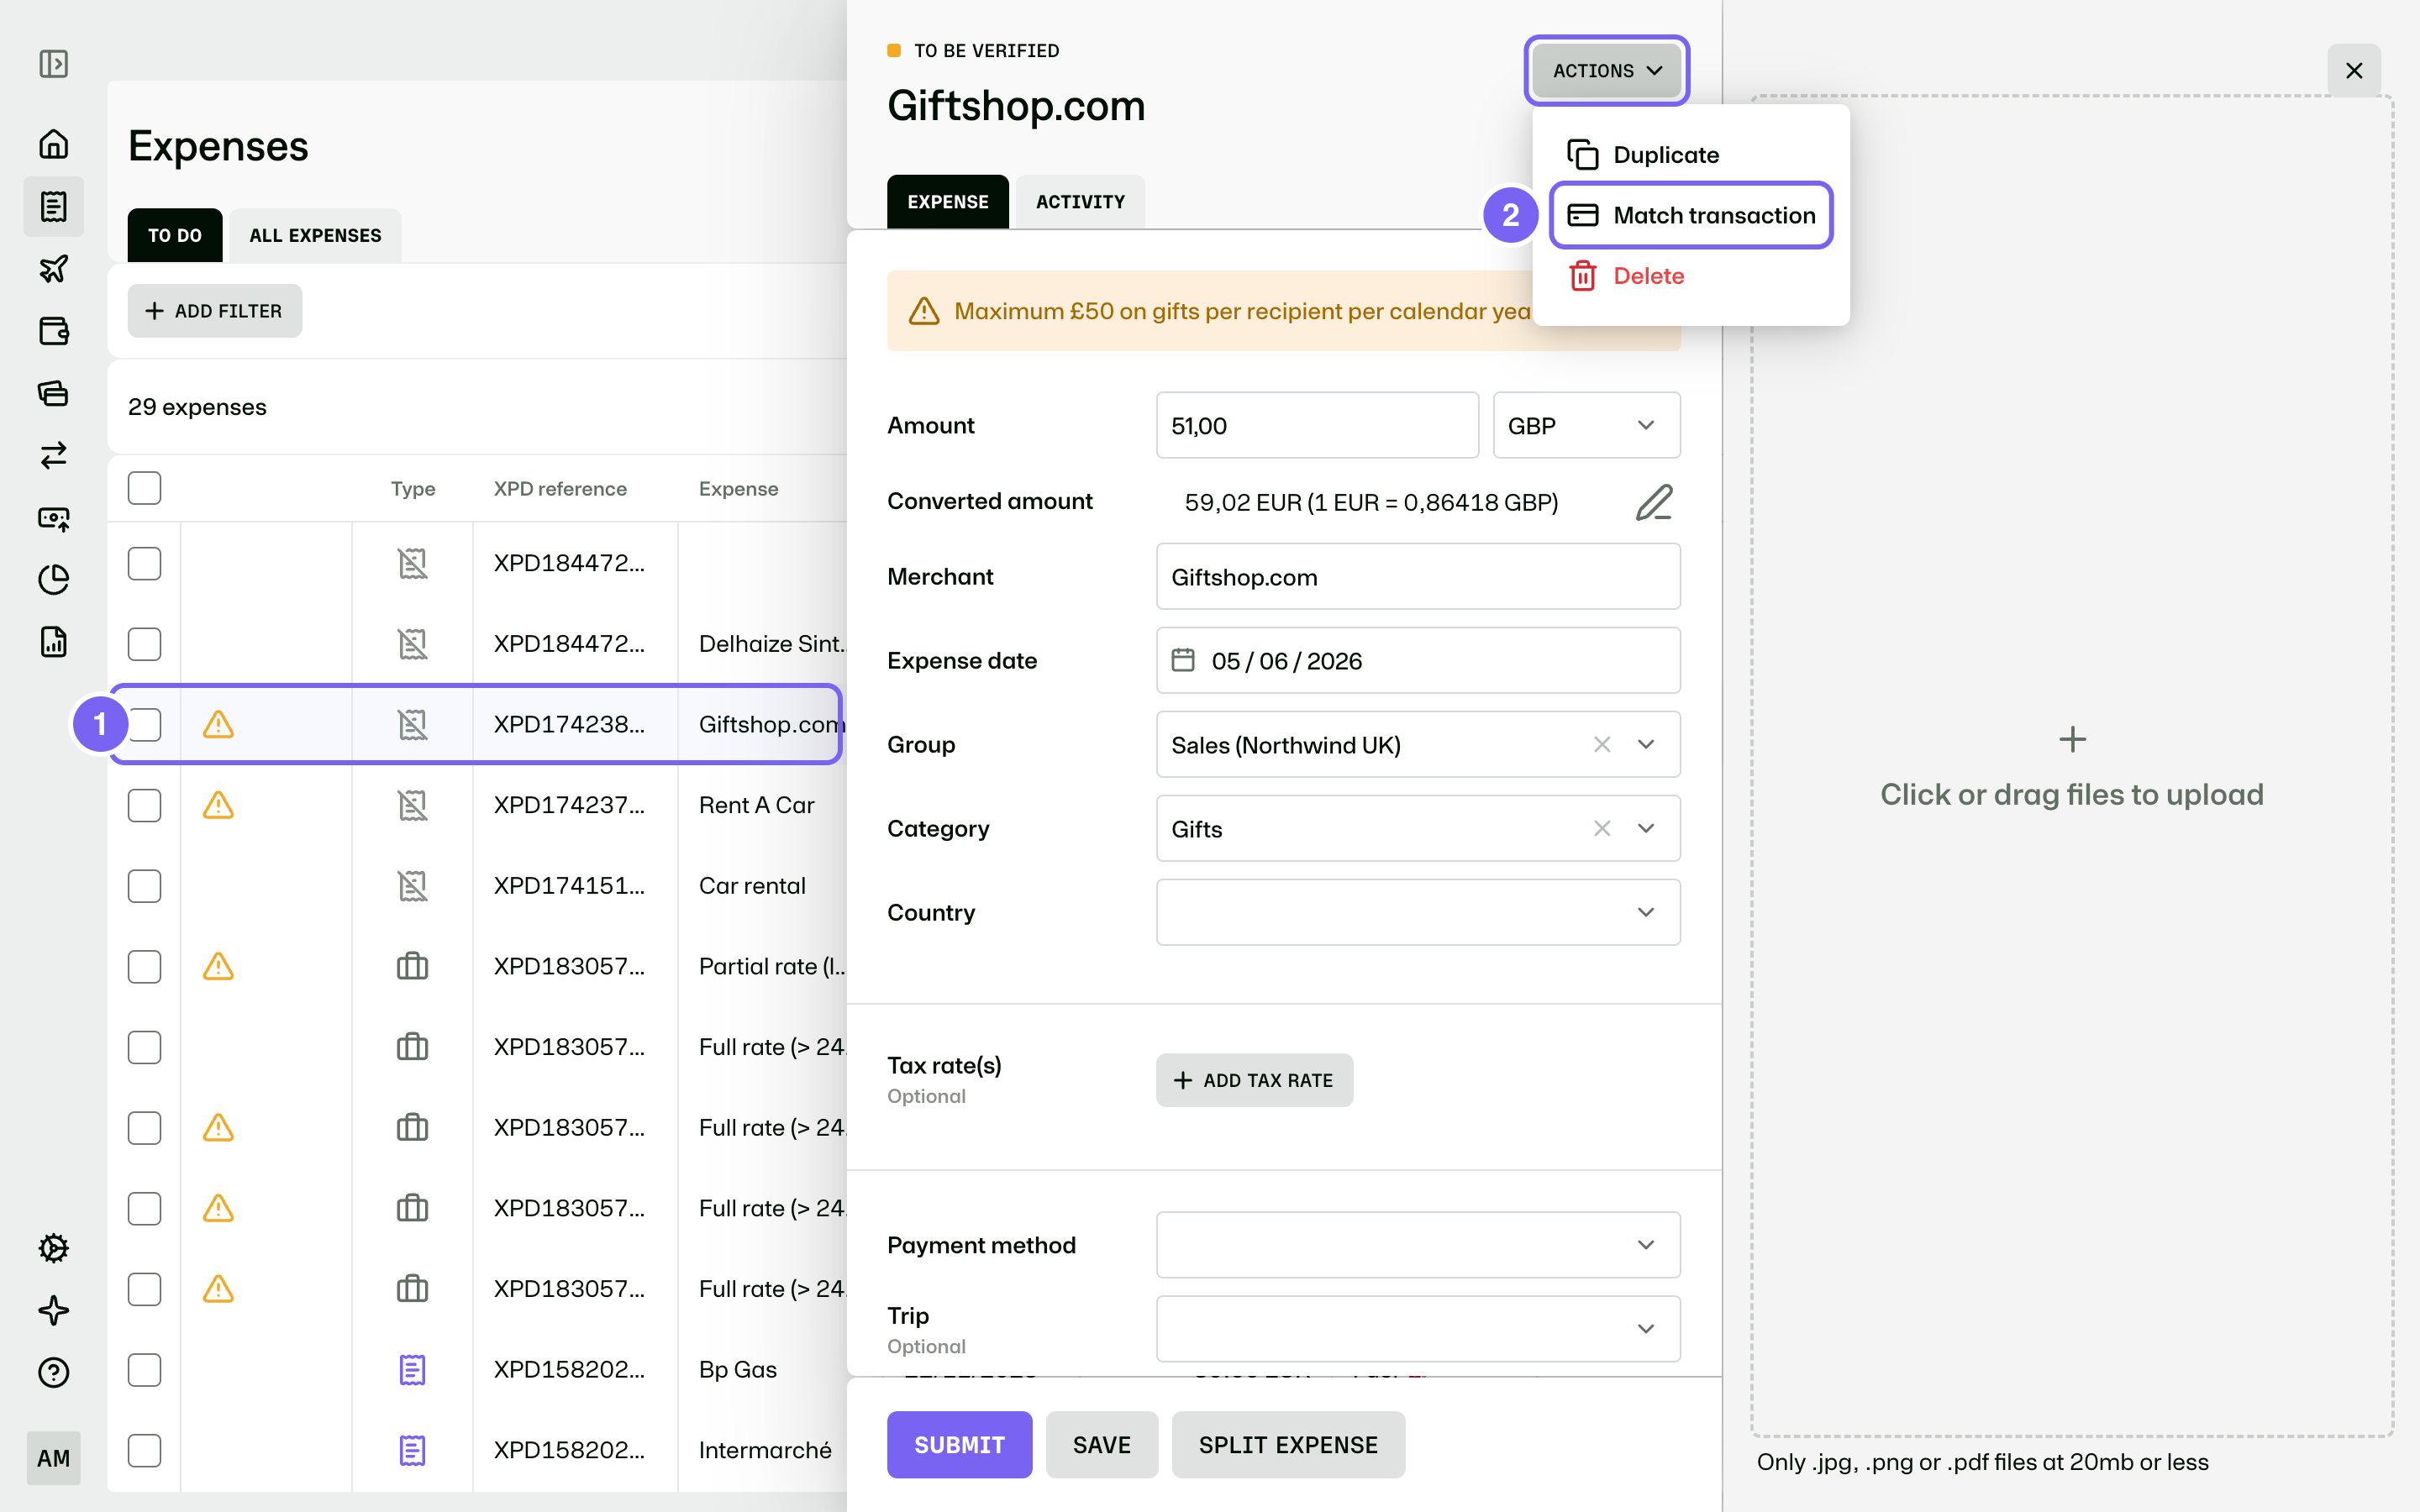Open the sparkle AI icon in sidebar

(x=53, y=1310)
